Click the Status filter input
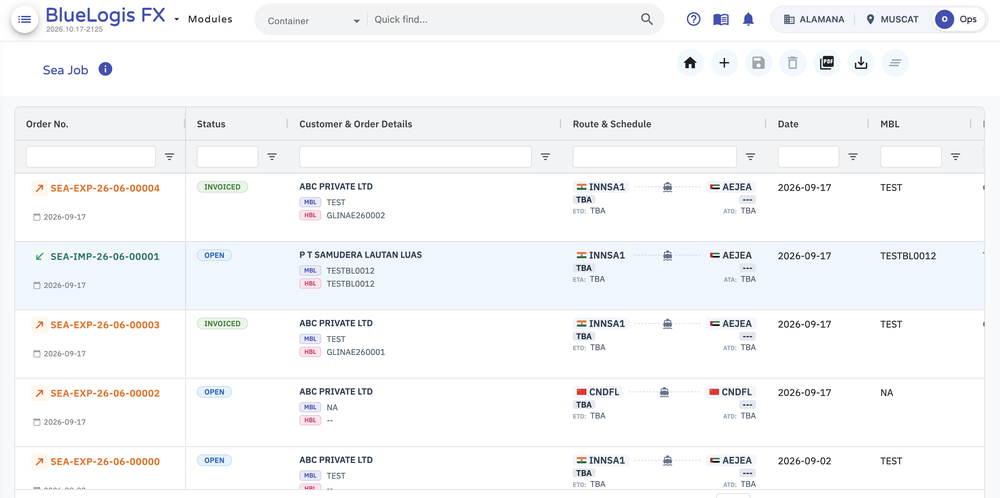Image resolution: width=1000 pixels, height=498 pixels. coord(228,157)
